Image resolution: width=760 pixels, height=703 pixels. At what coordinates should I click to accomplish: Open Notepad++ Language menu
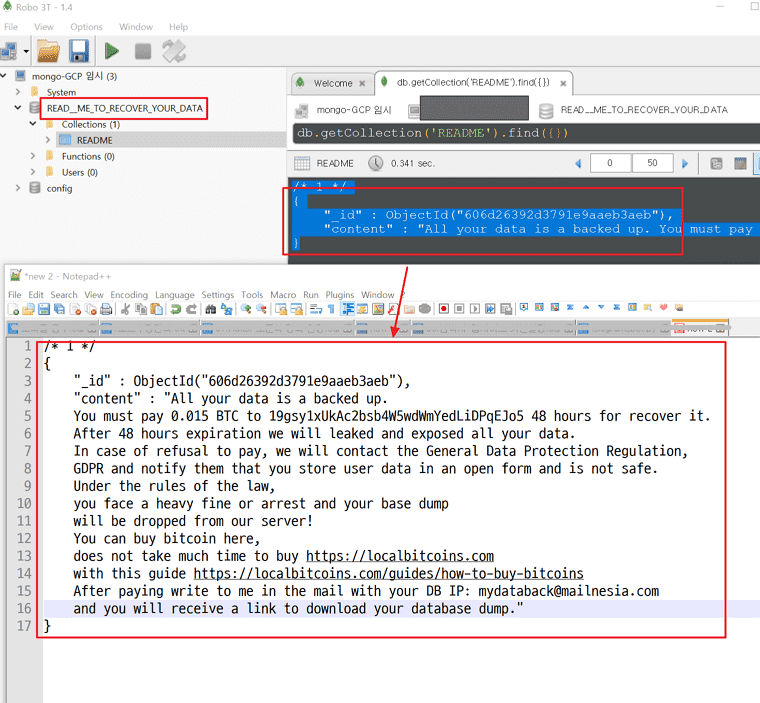[174, 295]
